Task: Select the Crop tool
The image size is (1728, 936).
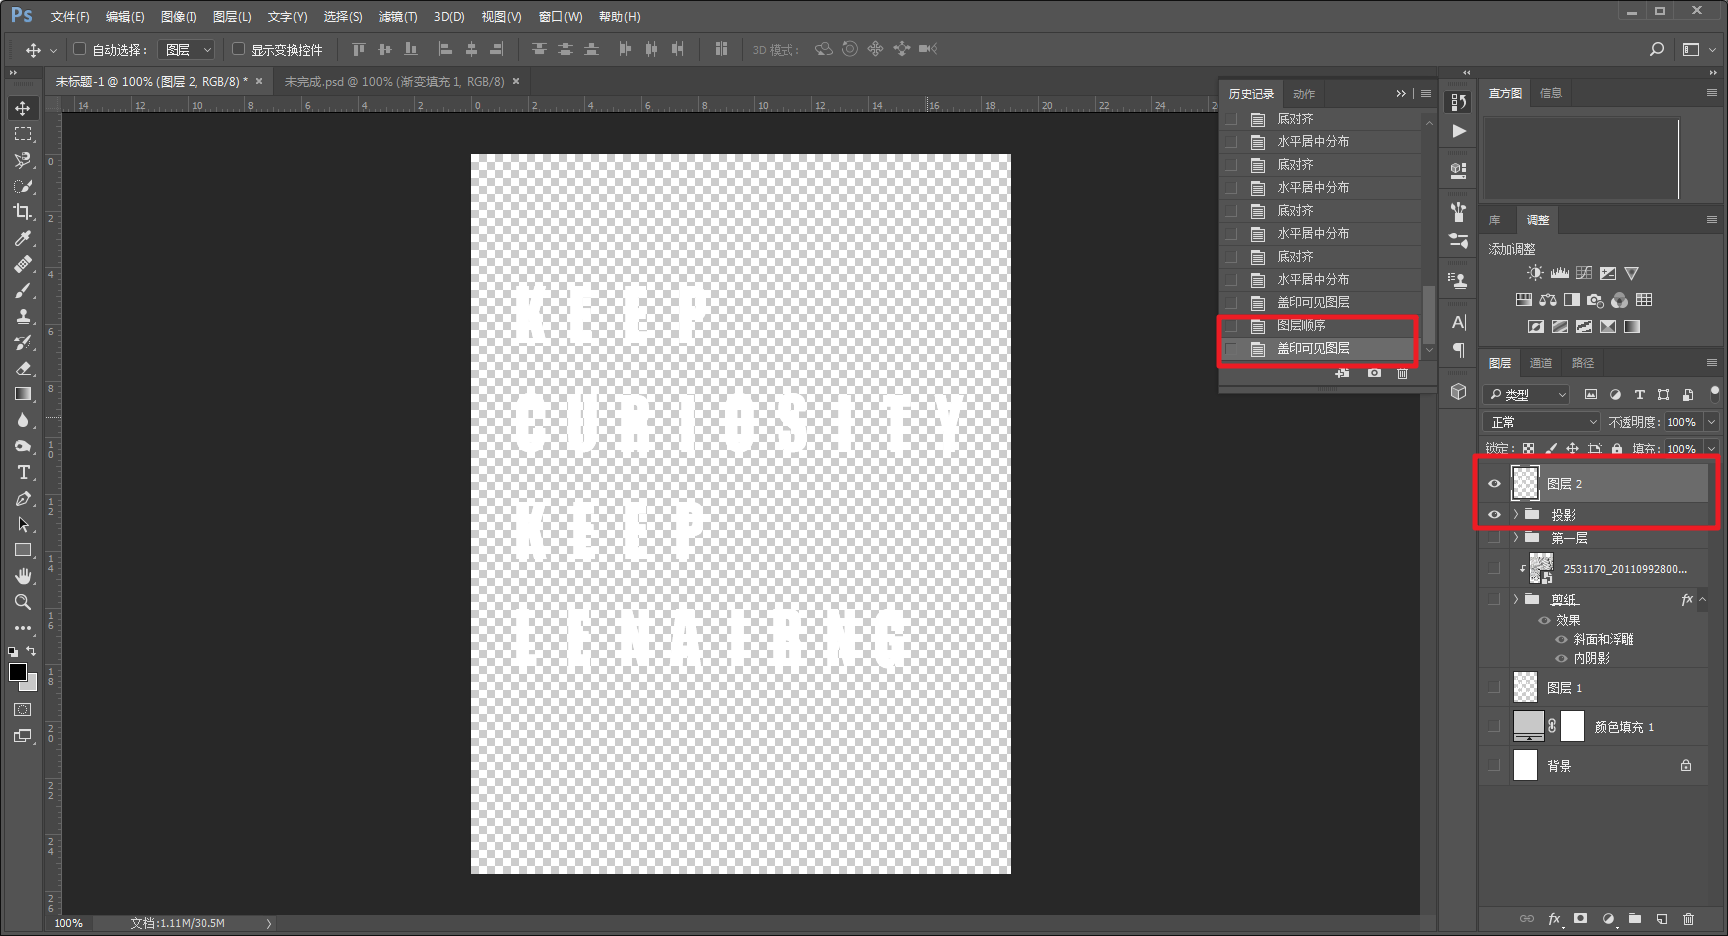Action: coord(23,212)
